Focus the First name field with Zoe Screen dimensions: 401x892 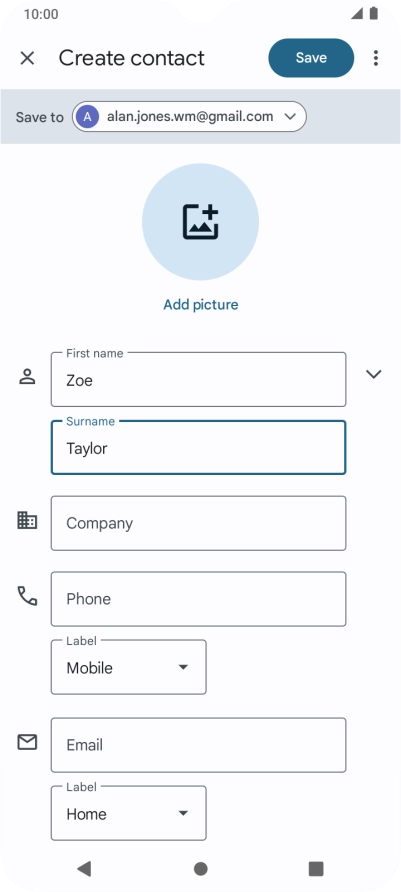(x=199, y=379)
